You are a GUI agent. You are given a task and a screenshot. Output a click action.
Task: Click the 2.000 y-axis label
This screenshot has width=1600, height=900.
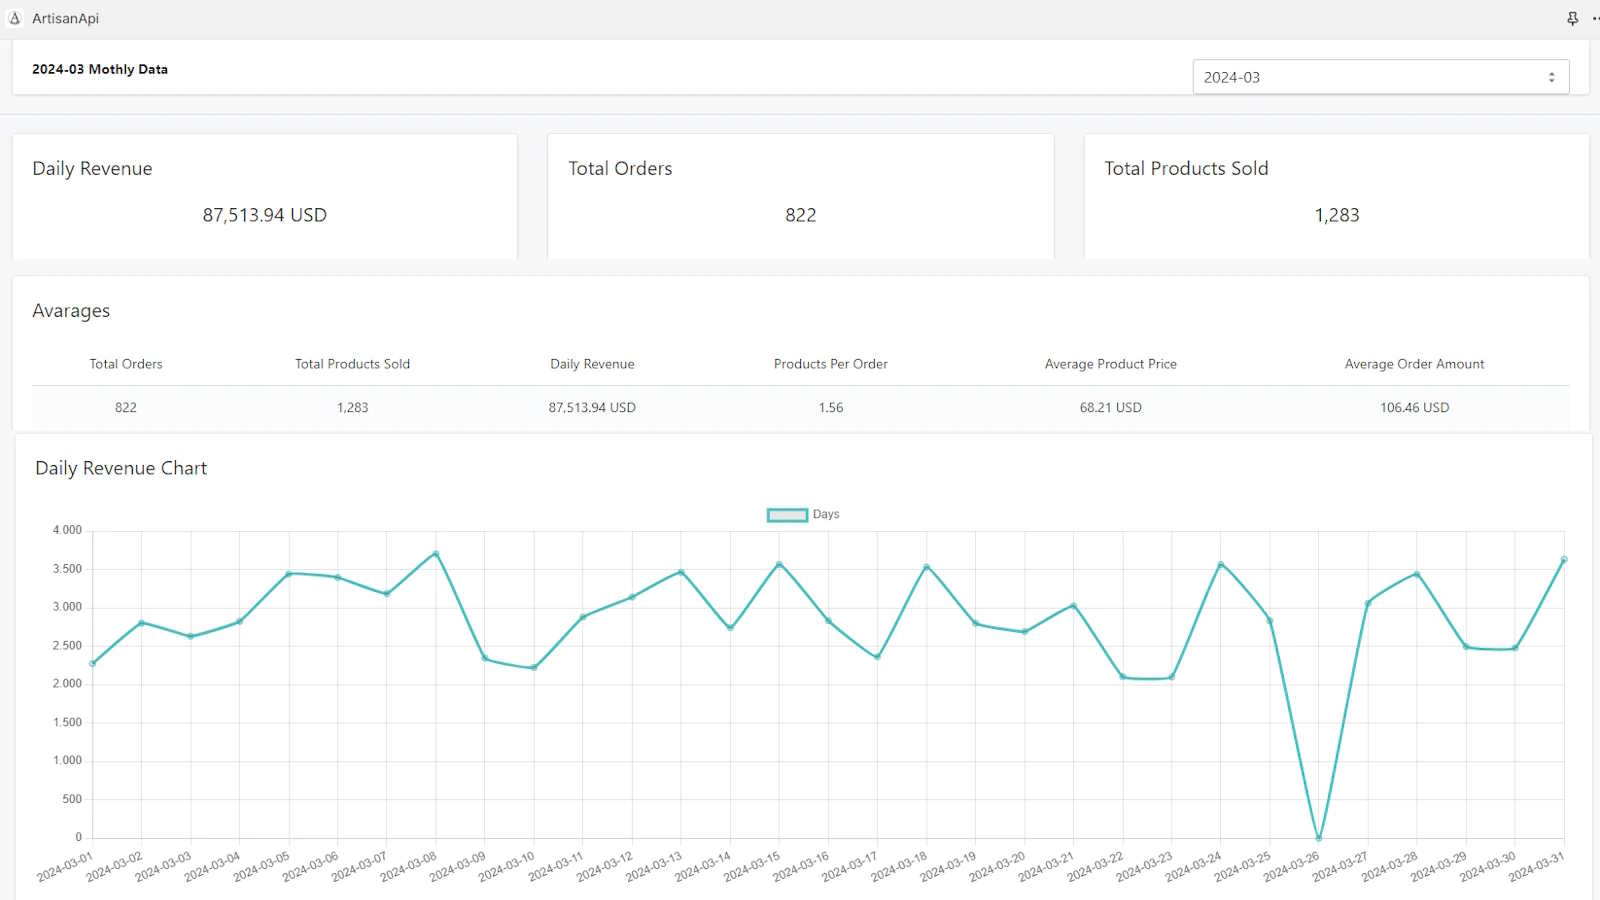(67, 684)
